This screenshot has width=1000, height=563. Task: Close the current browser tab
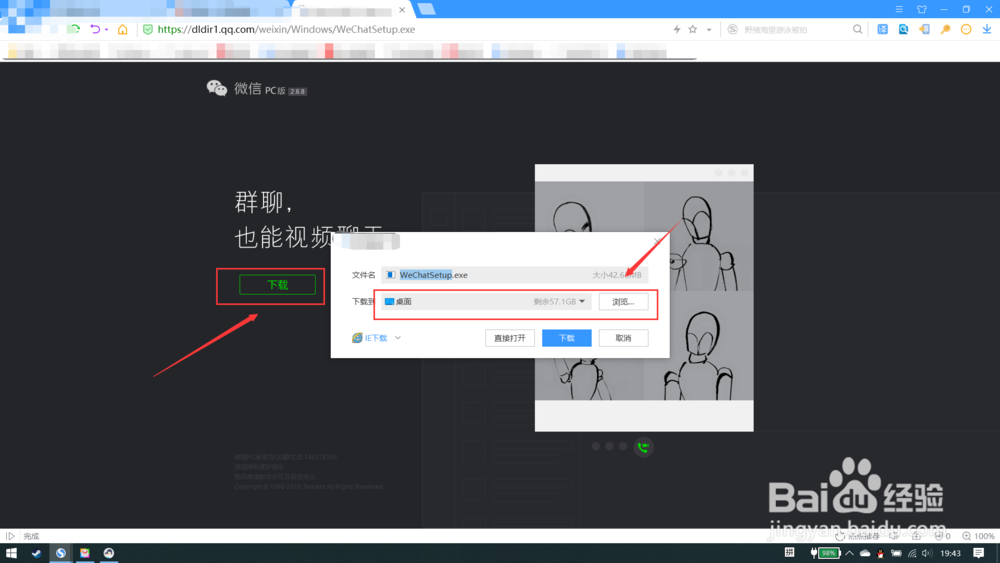(402, 10)
